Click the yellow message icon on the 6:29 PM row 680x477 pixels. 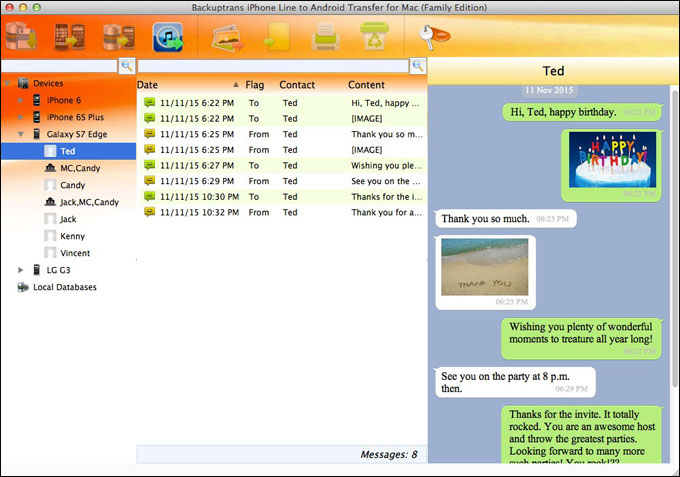149,180
